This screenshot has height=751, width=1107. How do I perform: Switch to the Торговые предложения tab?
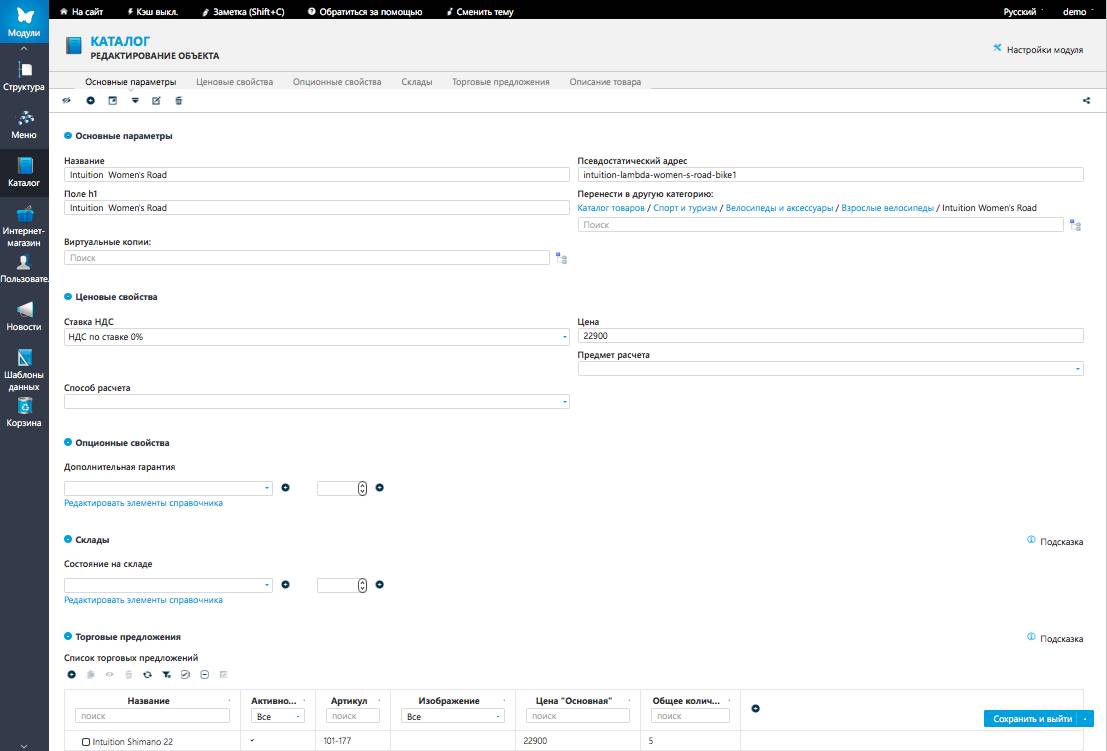(x=500, y=82)
